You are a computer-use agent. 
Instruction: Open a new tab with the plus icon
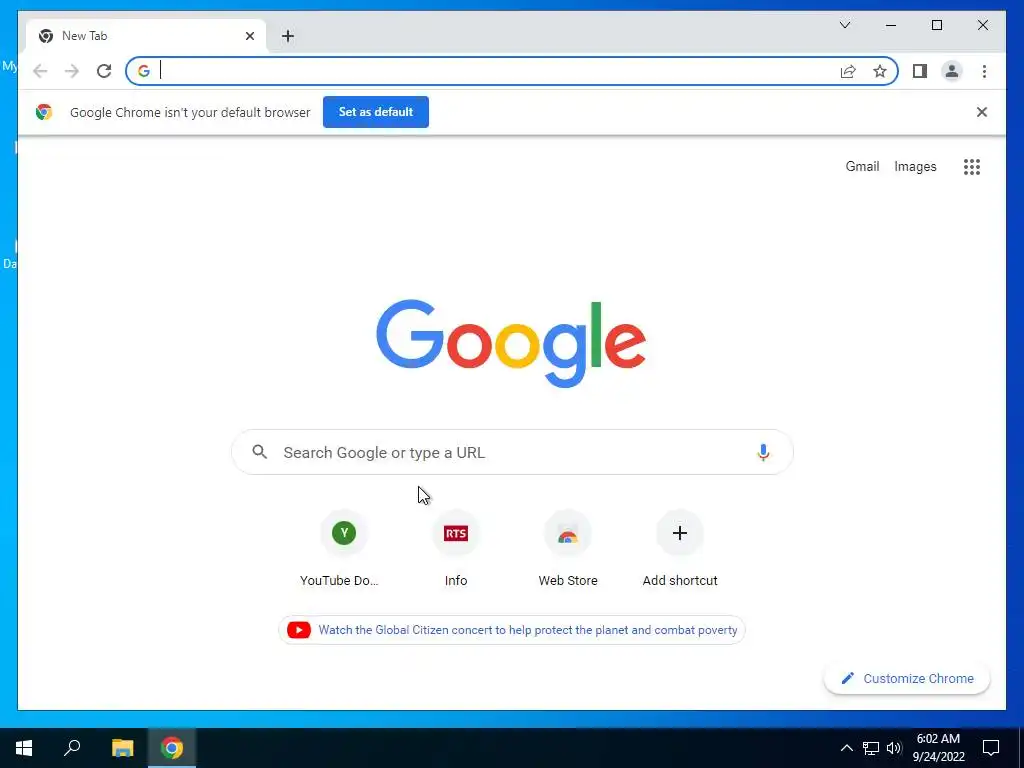coord(288,36)
